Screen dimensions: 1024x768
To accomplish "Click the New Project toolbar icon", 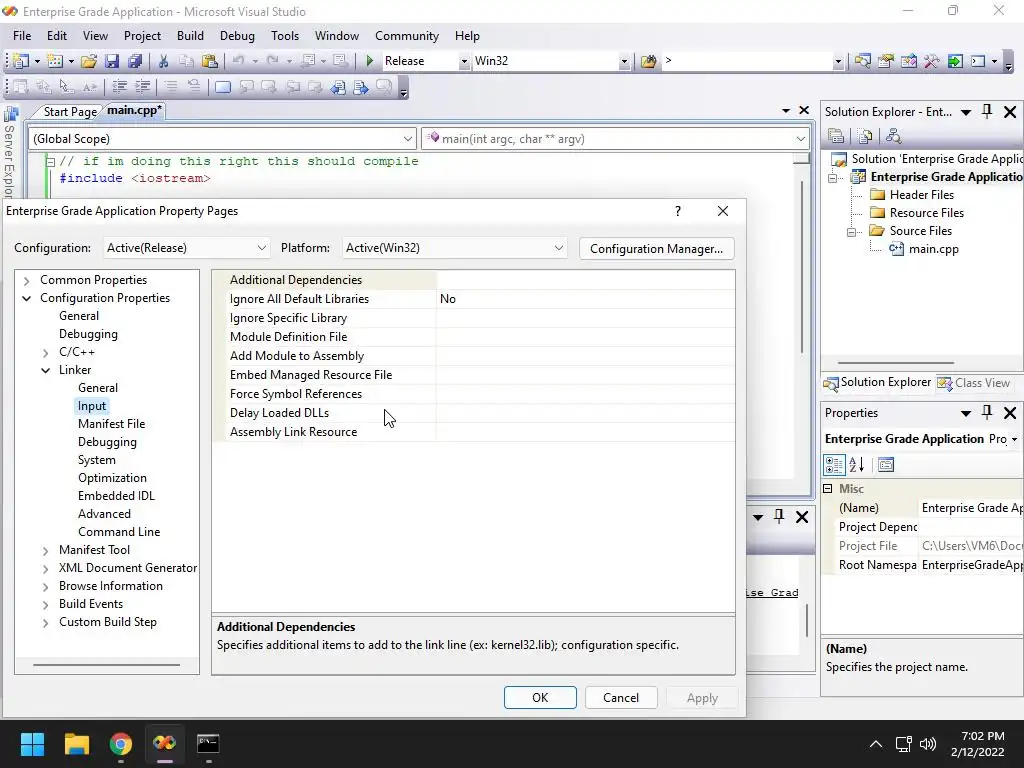I will [21, 61].
